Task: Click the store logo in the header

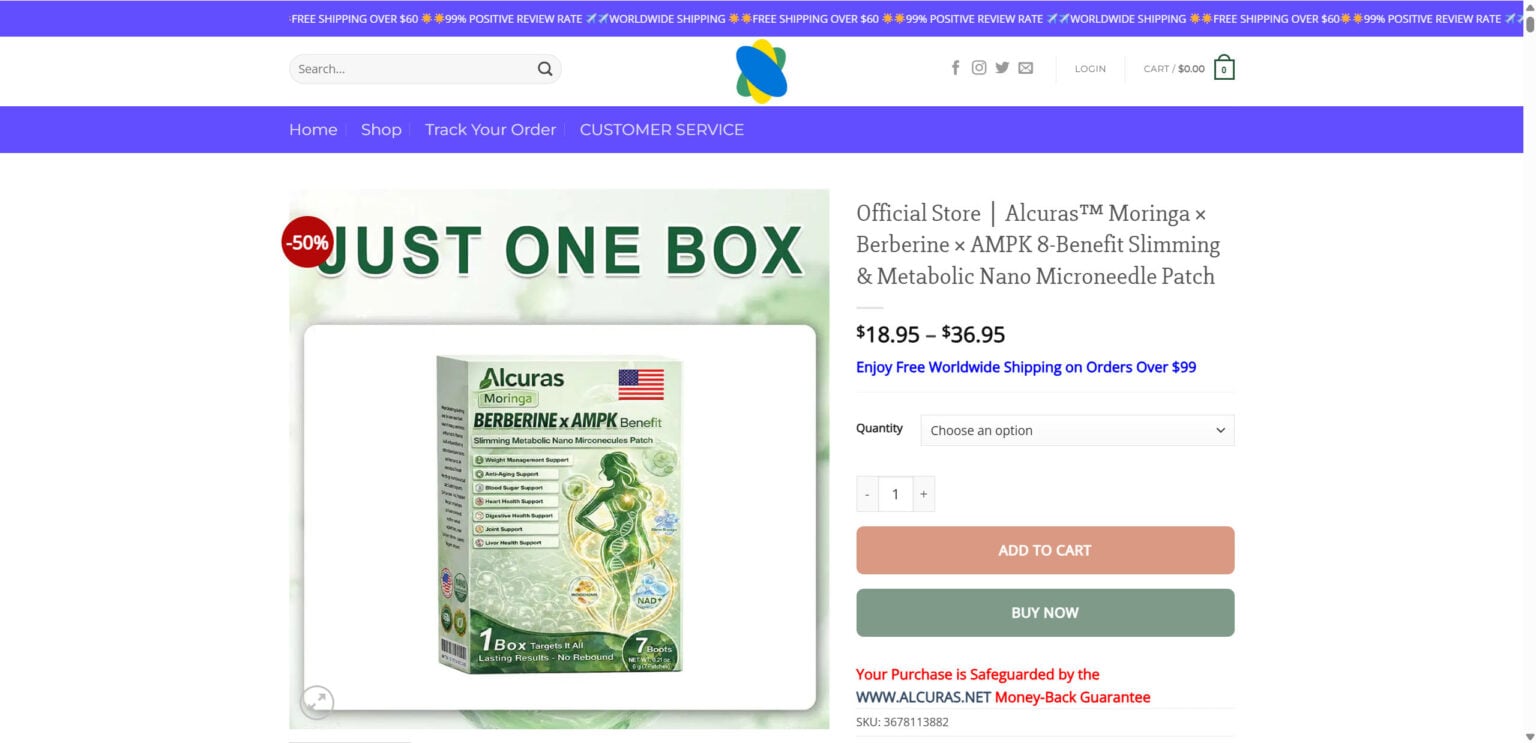Action: tap(762, 71)
